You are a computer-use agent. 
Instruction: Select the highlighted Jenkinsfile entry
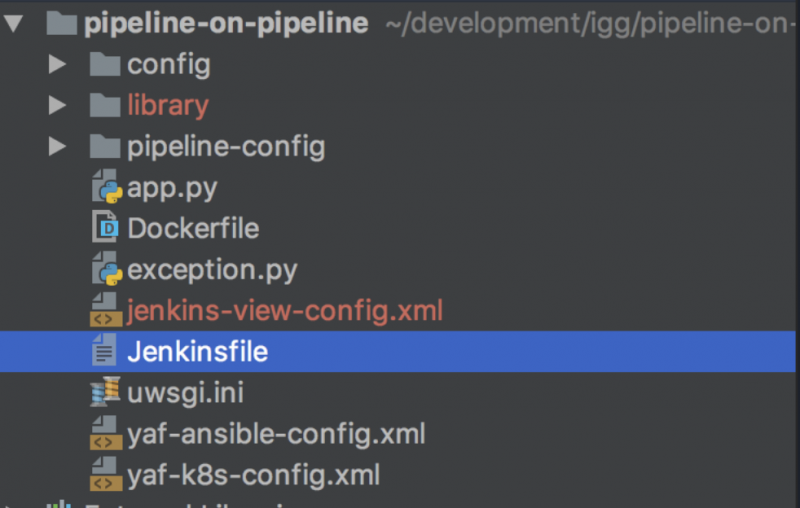197,352
